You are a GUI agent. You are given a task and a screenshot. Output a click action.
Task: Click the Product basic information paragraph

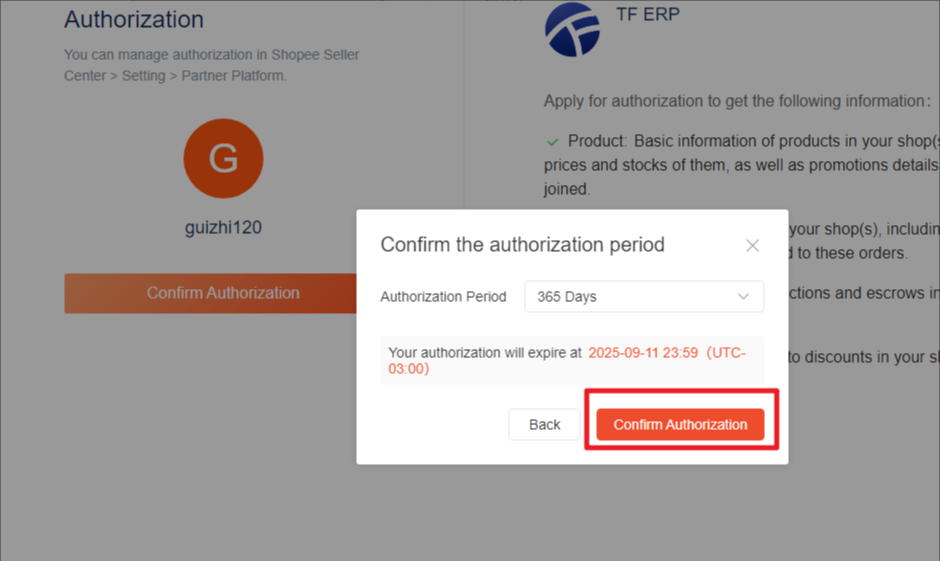[x=742, y=165]
